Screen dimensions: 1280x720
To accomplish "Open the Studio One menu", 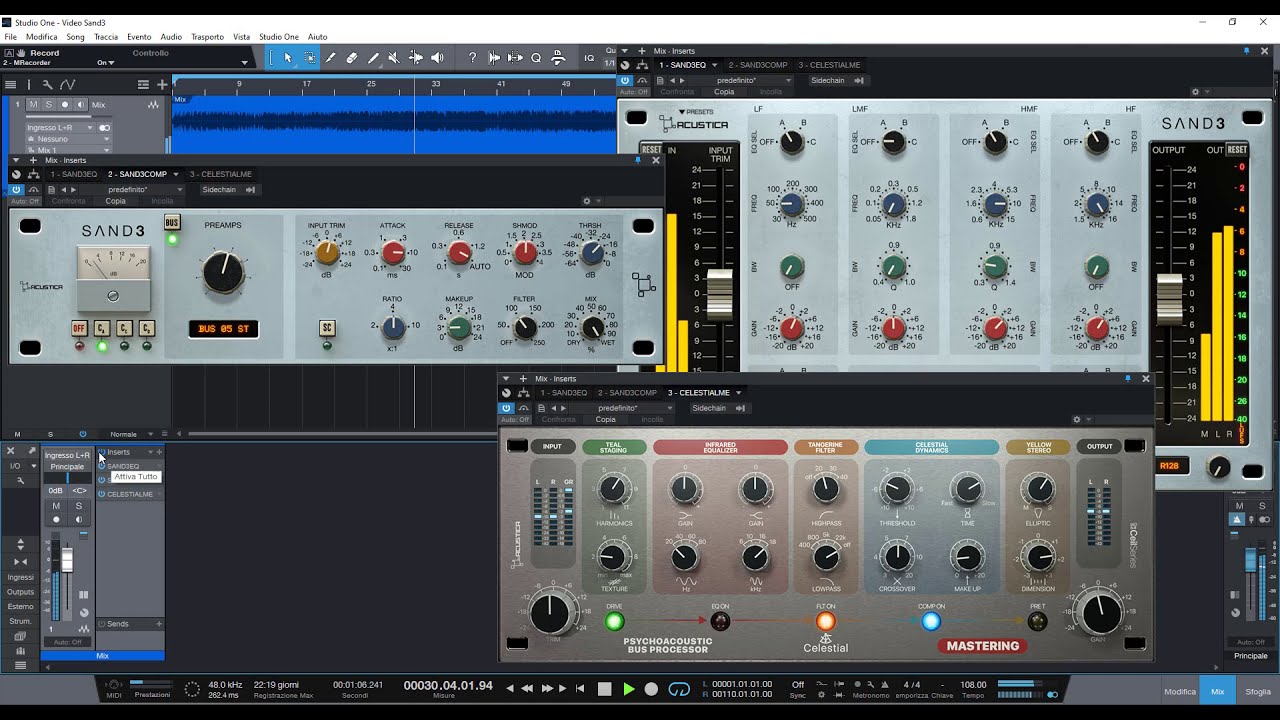I will coord(279,37).
